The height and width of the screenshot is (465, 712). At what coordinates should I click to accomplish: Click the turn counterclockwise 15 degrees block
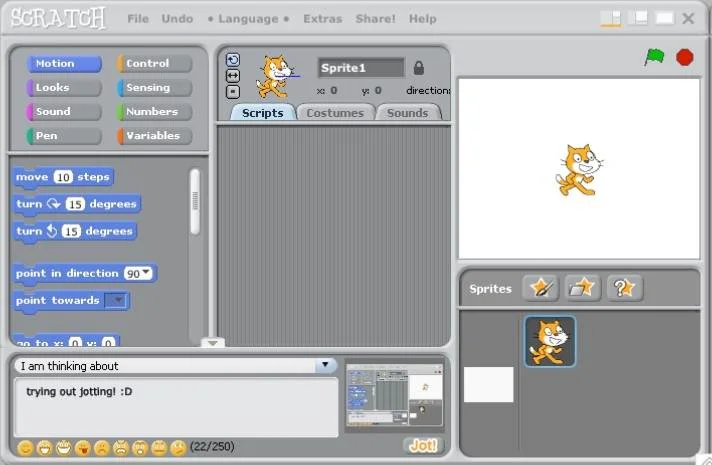74,231
